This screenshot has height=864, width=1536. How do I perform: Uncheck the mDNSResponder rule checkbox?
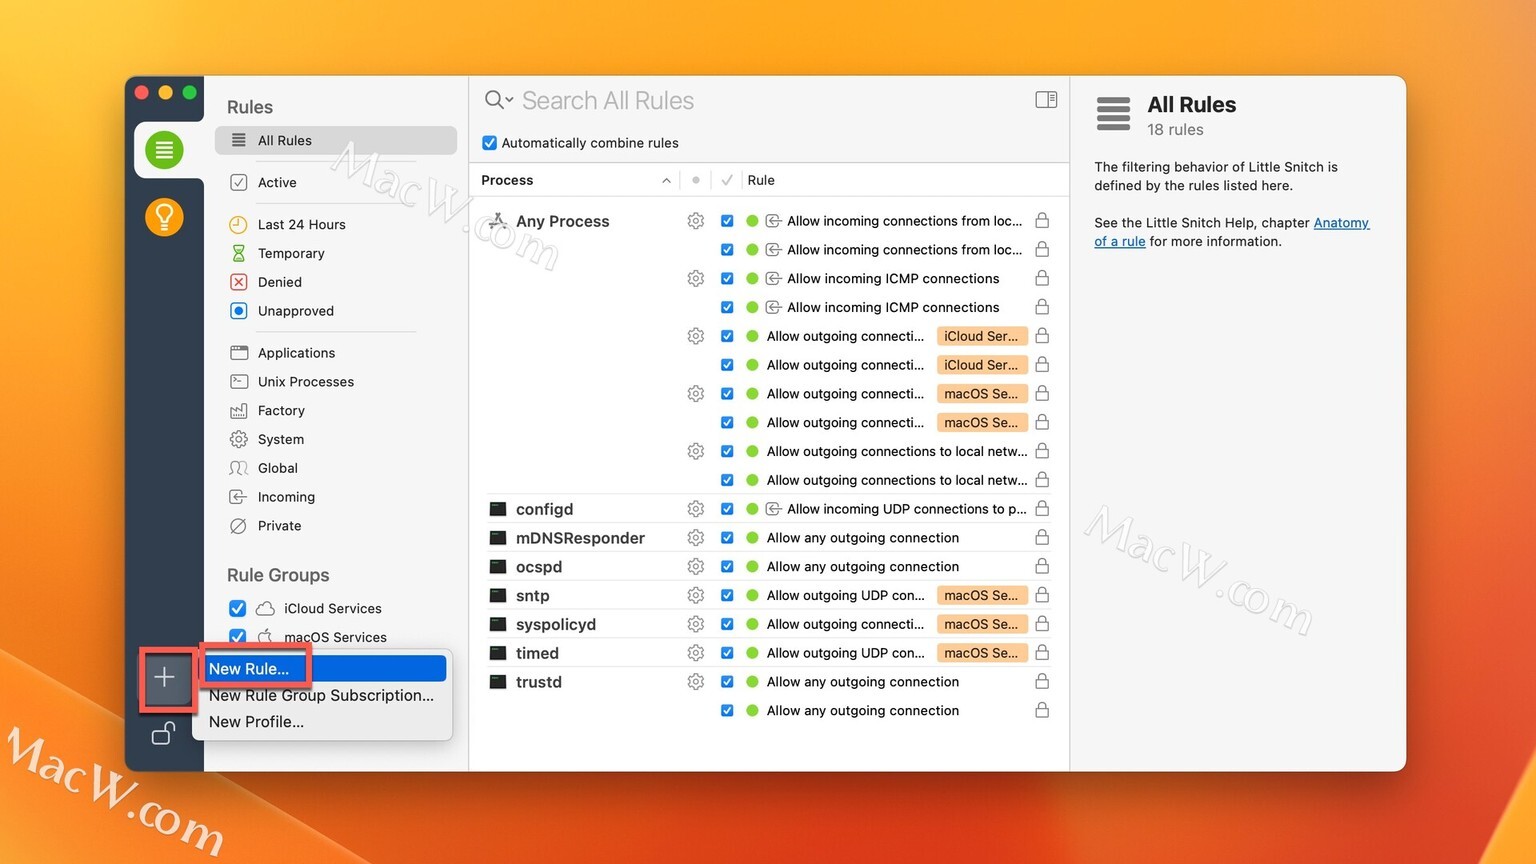727,538
